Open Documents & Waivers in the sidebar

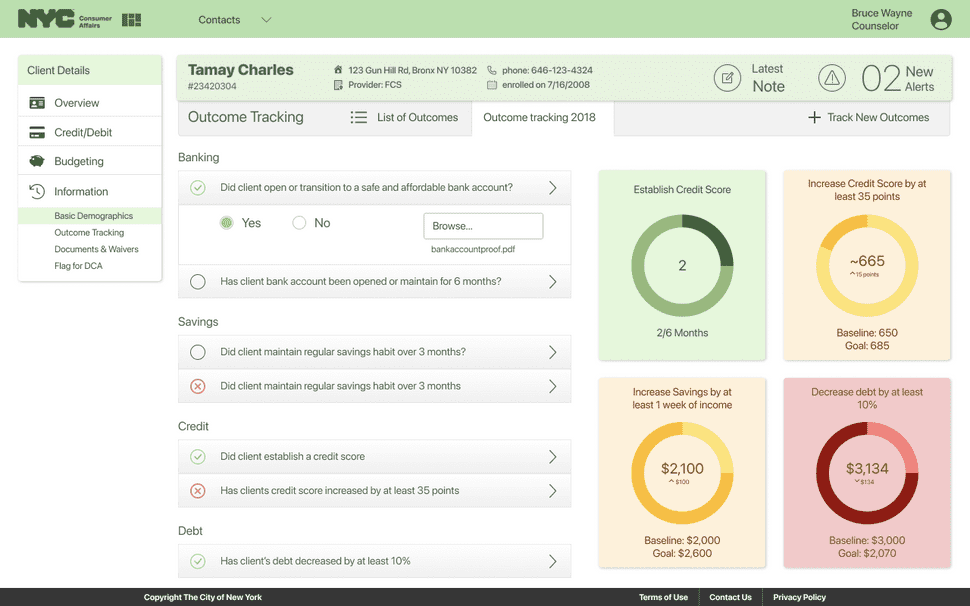pos(97,249)
